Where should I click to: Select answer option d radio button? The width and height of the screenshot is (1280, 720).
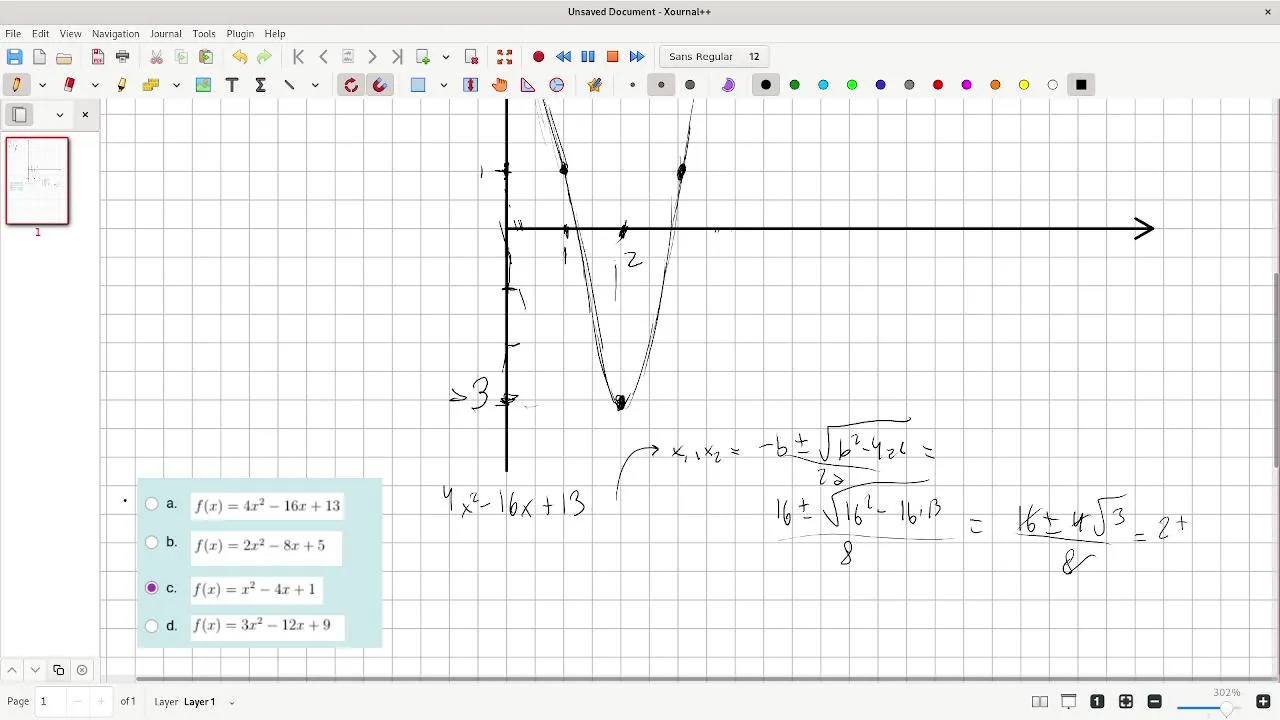152,626
